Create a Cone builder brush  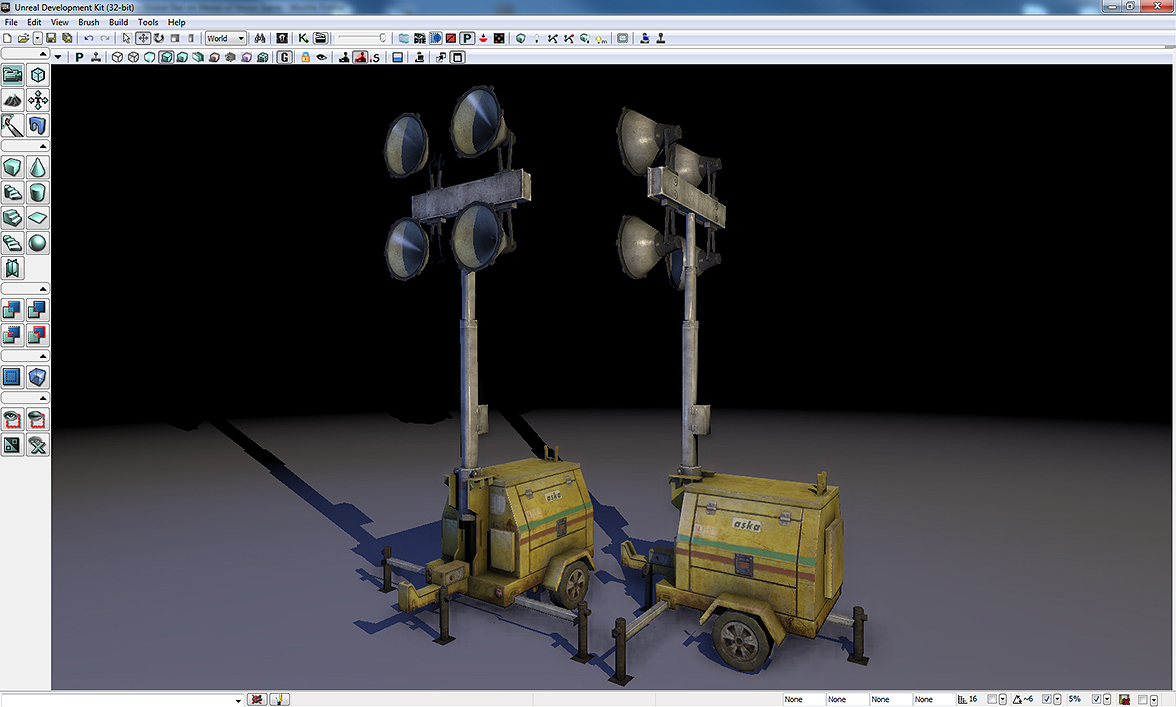(x=38, y=167)
